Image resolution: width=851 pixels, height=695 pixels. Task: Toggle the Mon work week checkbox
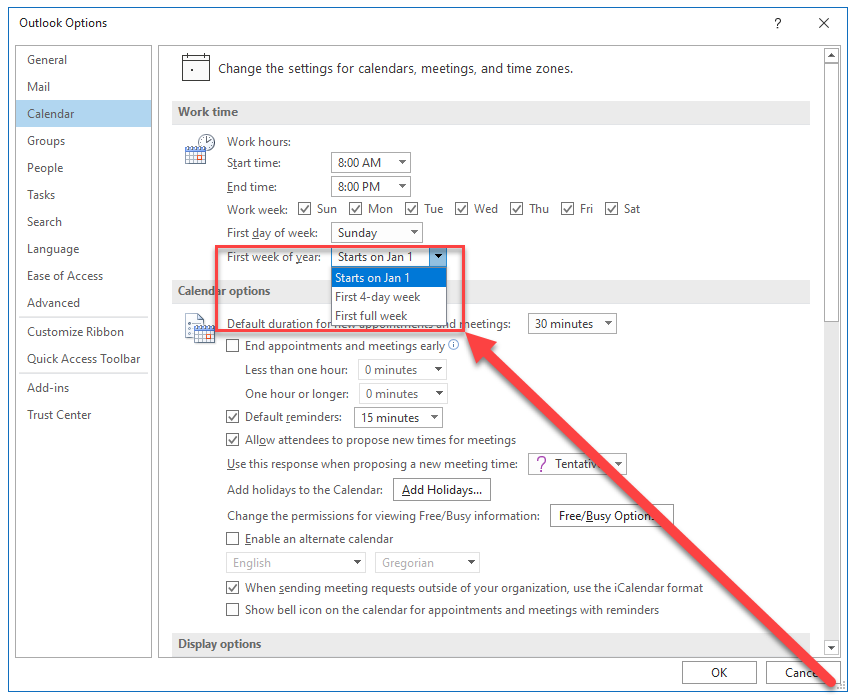(355, 209)
